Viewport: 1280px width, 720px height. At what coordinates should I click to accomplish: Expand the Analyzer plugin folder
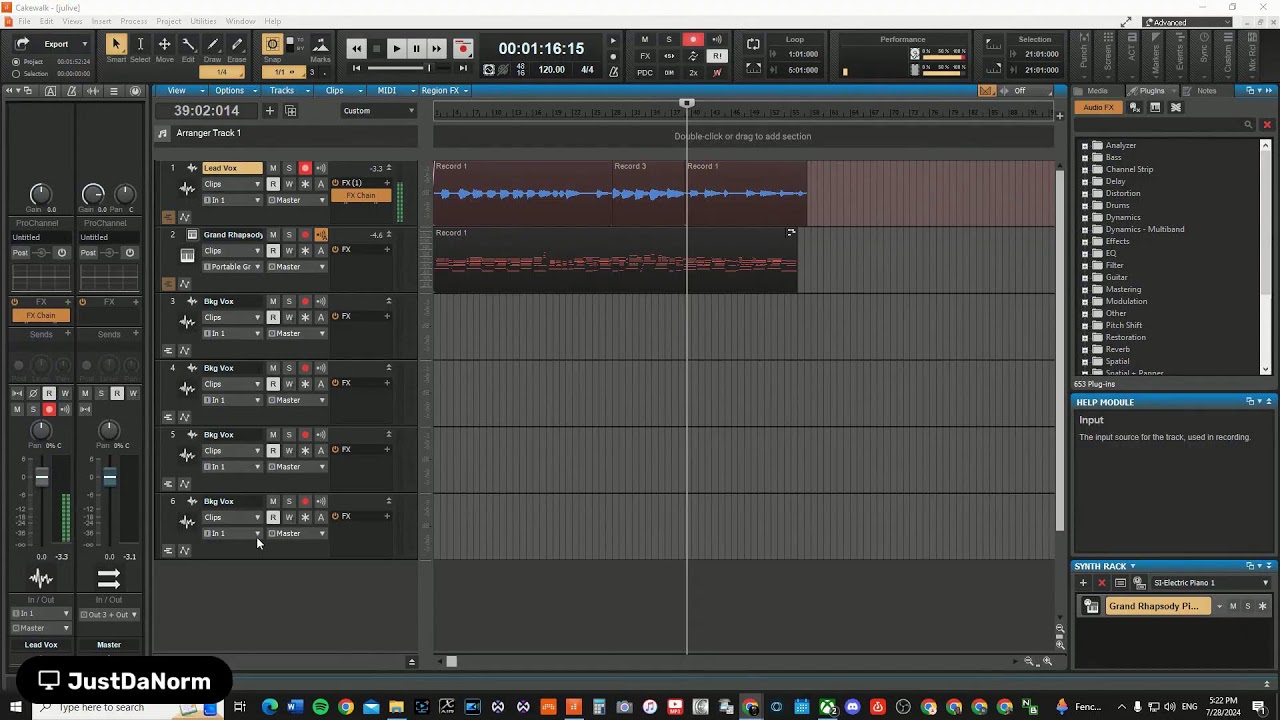pos(1085,146)
